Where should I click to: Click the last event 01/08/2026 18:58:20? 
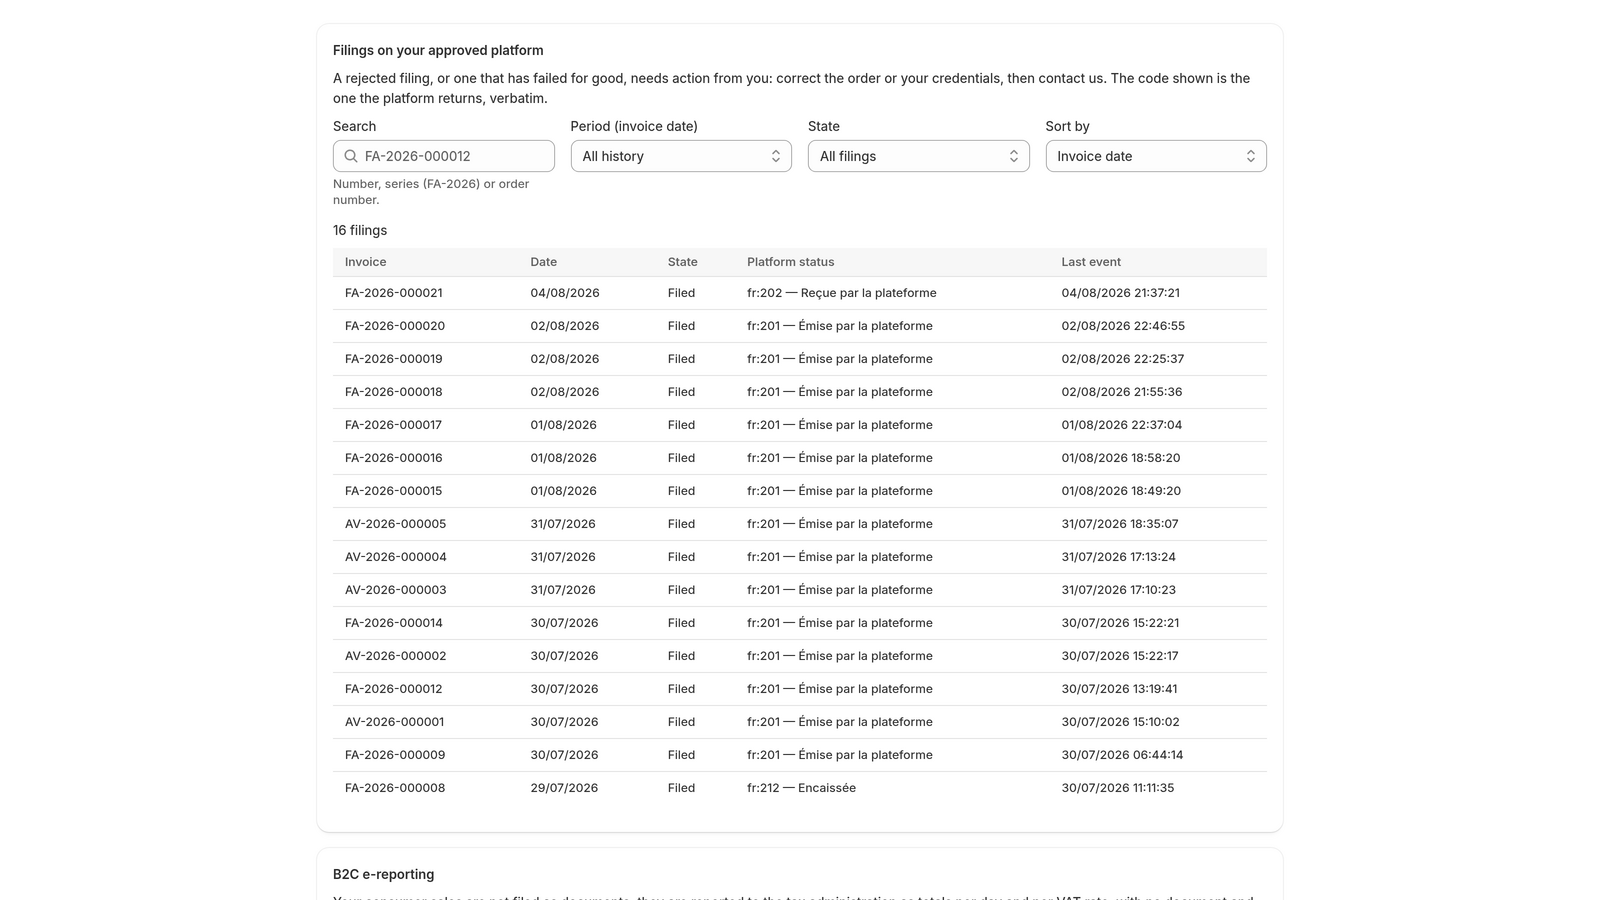pos(1121,458)
